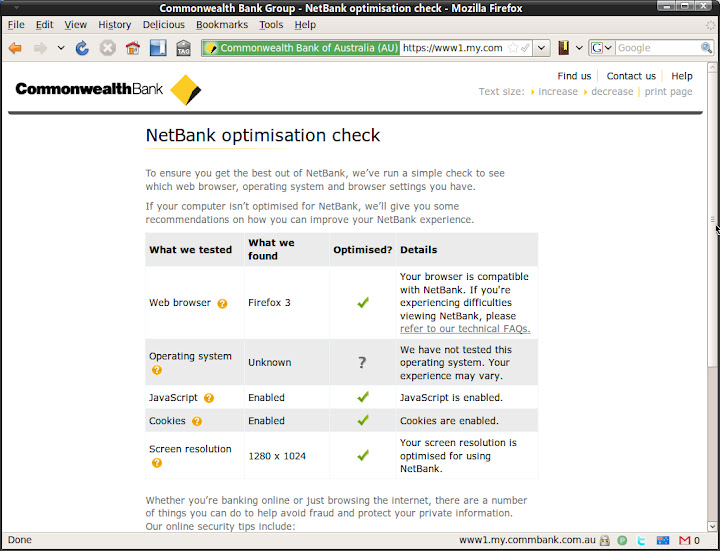Go back with the orange Back arrow
The width and height of the screenshot is (720, 551).
[15, 48]
